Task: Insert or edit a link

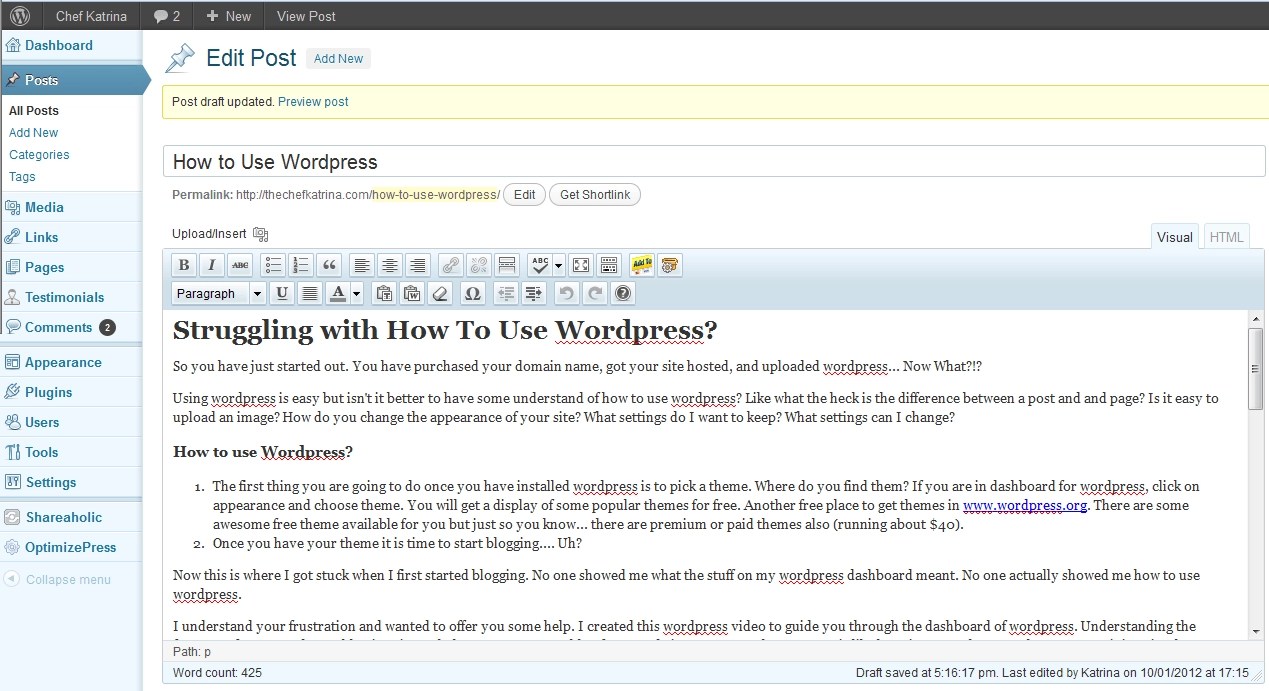Action: click(451, 265)
